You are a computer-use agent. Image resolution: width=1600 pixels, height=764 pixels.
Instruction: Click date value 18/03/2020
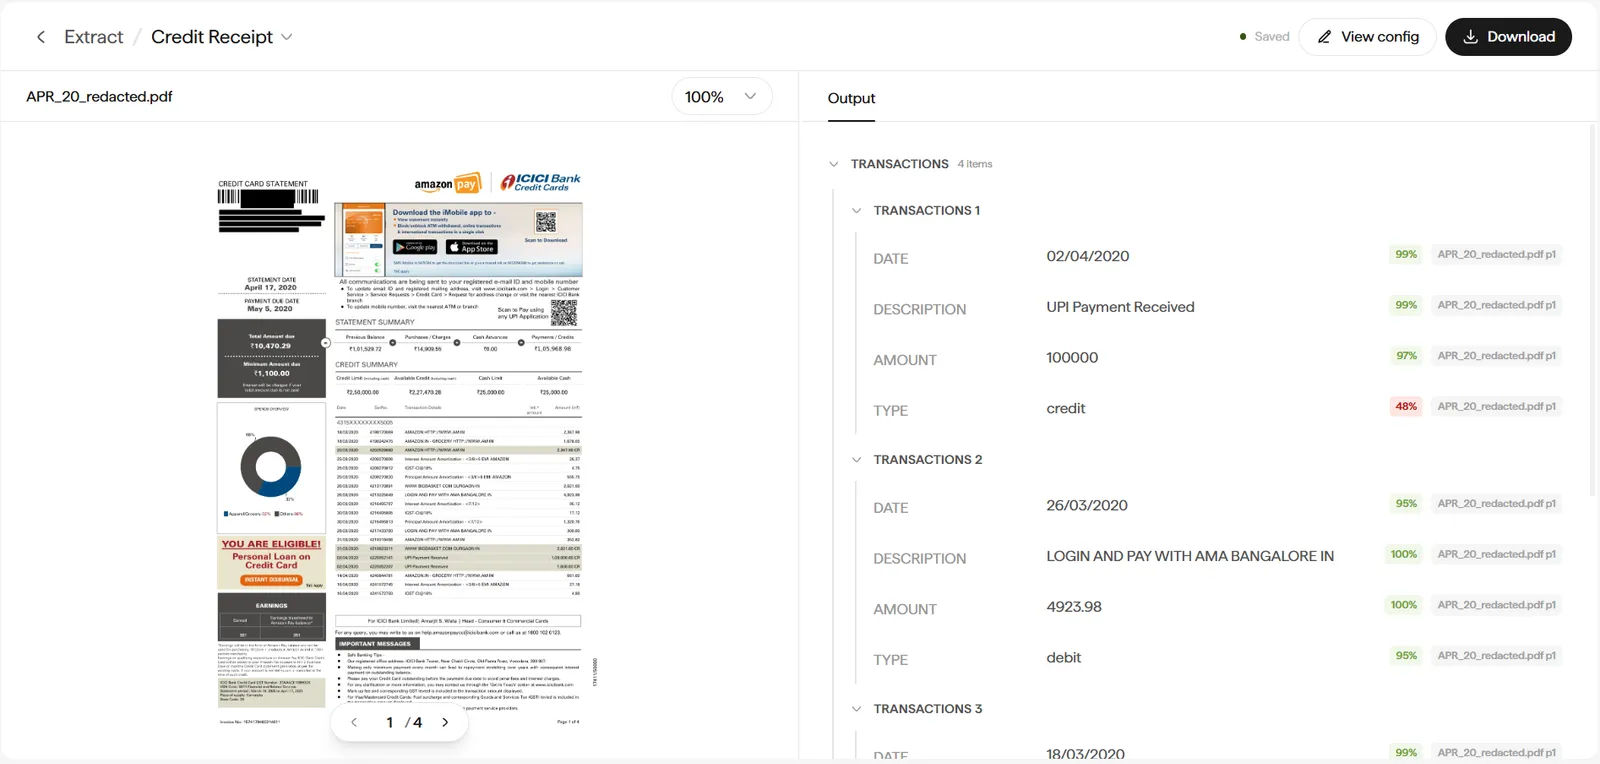[x=1085, y=754]
